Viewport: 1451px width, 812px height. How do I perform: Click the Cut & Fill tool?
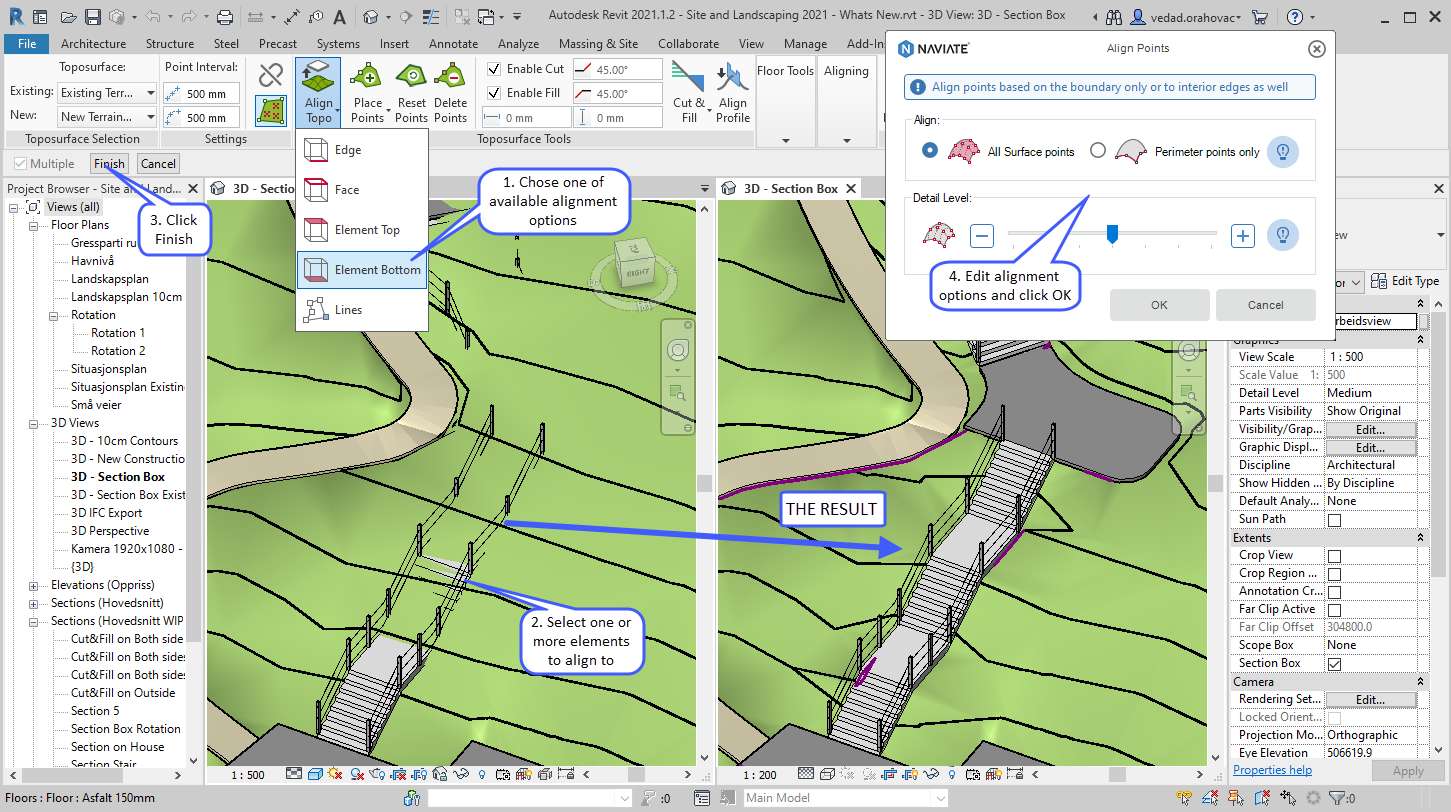(x=689, y=93)
